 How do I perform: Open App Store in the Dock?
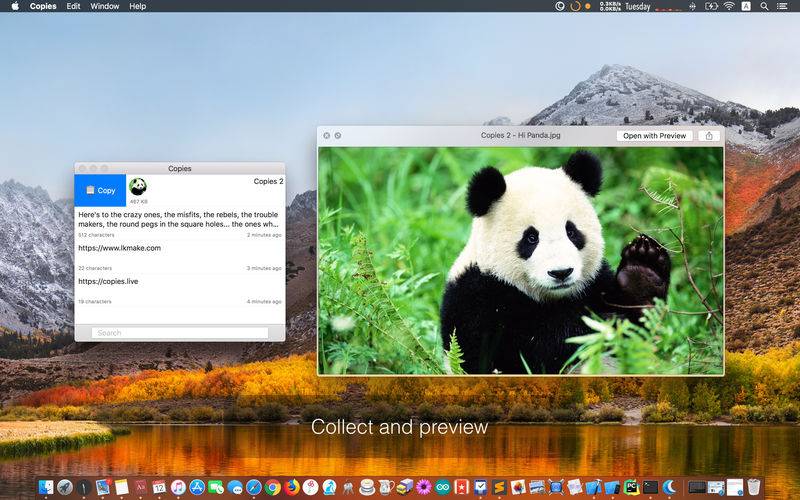pyautogui.click(x=197, y=487)
